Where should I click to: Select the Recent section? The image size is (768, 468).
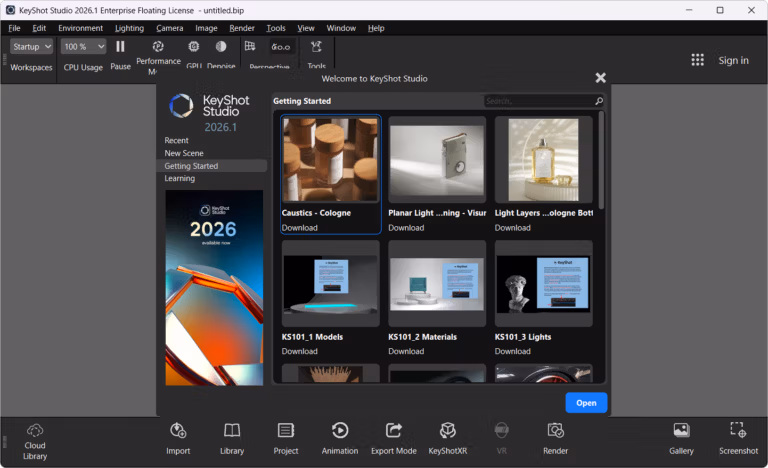pyautogui.click(x=212, y=140)
